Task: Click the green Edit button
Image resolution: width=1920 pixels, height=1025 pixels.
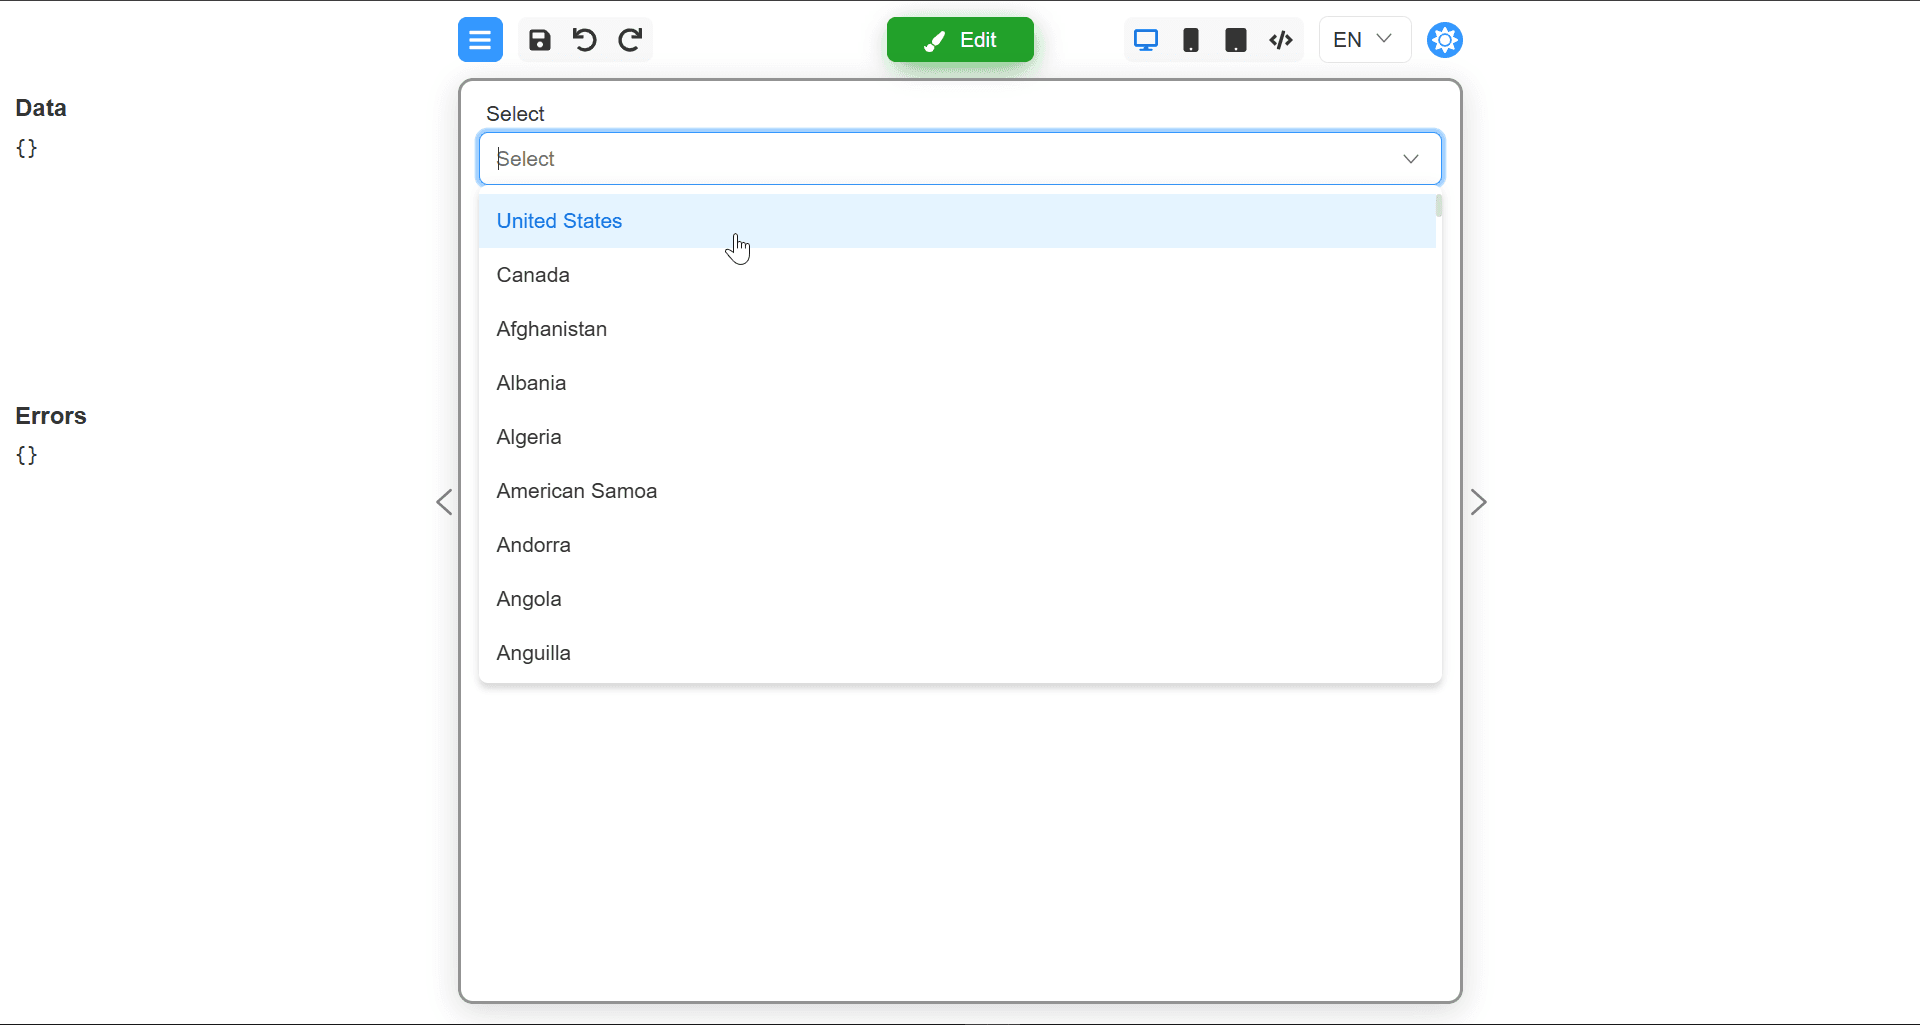Action: tap(960, 40)
